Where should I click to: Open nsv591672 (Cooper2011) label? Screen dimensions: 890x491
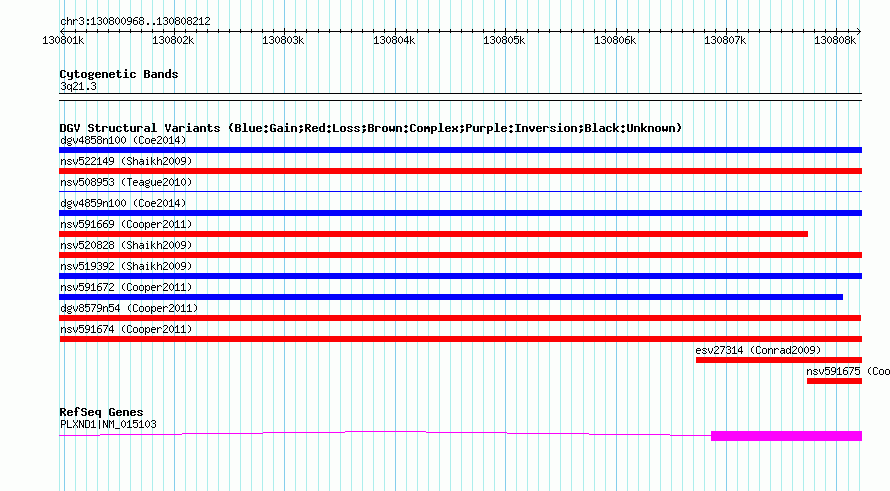point(126,287)
